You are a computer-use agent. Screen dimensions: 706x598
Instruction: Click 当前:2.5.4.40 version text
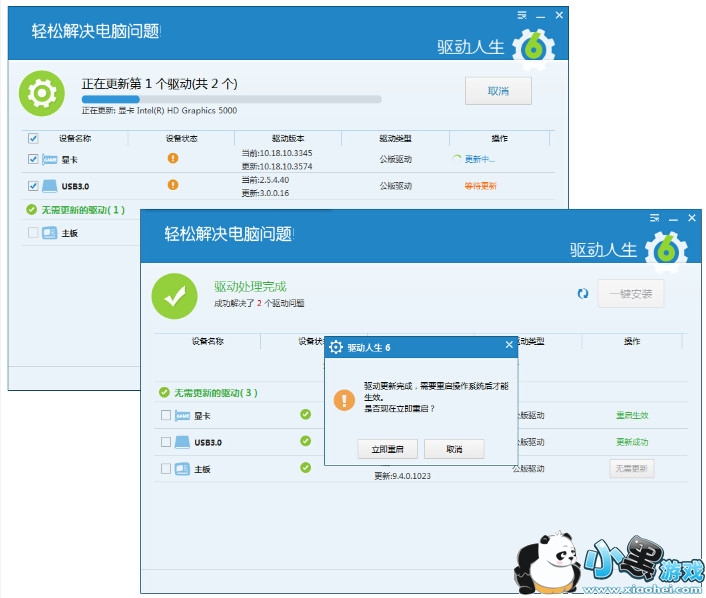265,180
